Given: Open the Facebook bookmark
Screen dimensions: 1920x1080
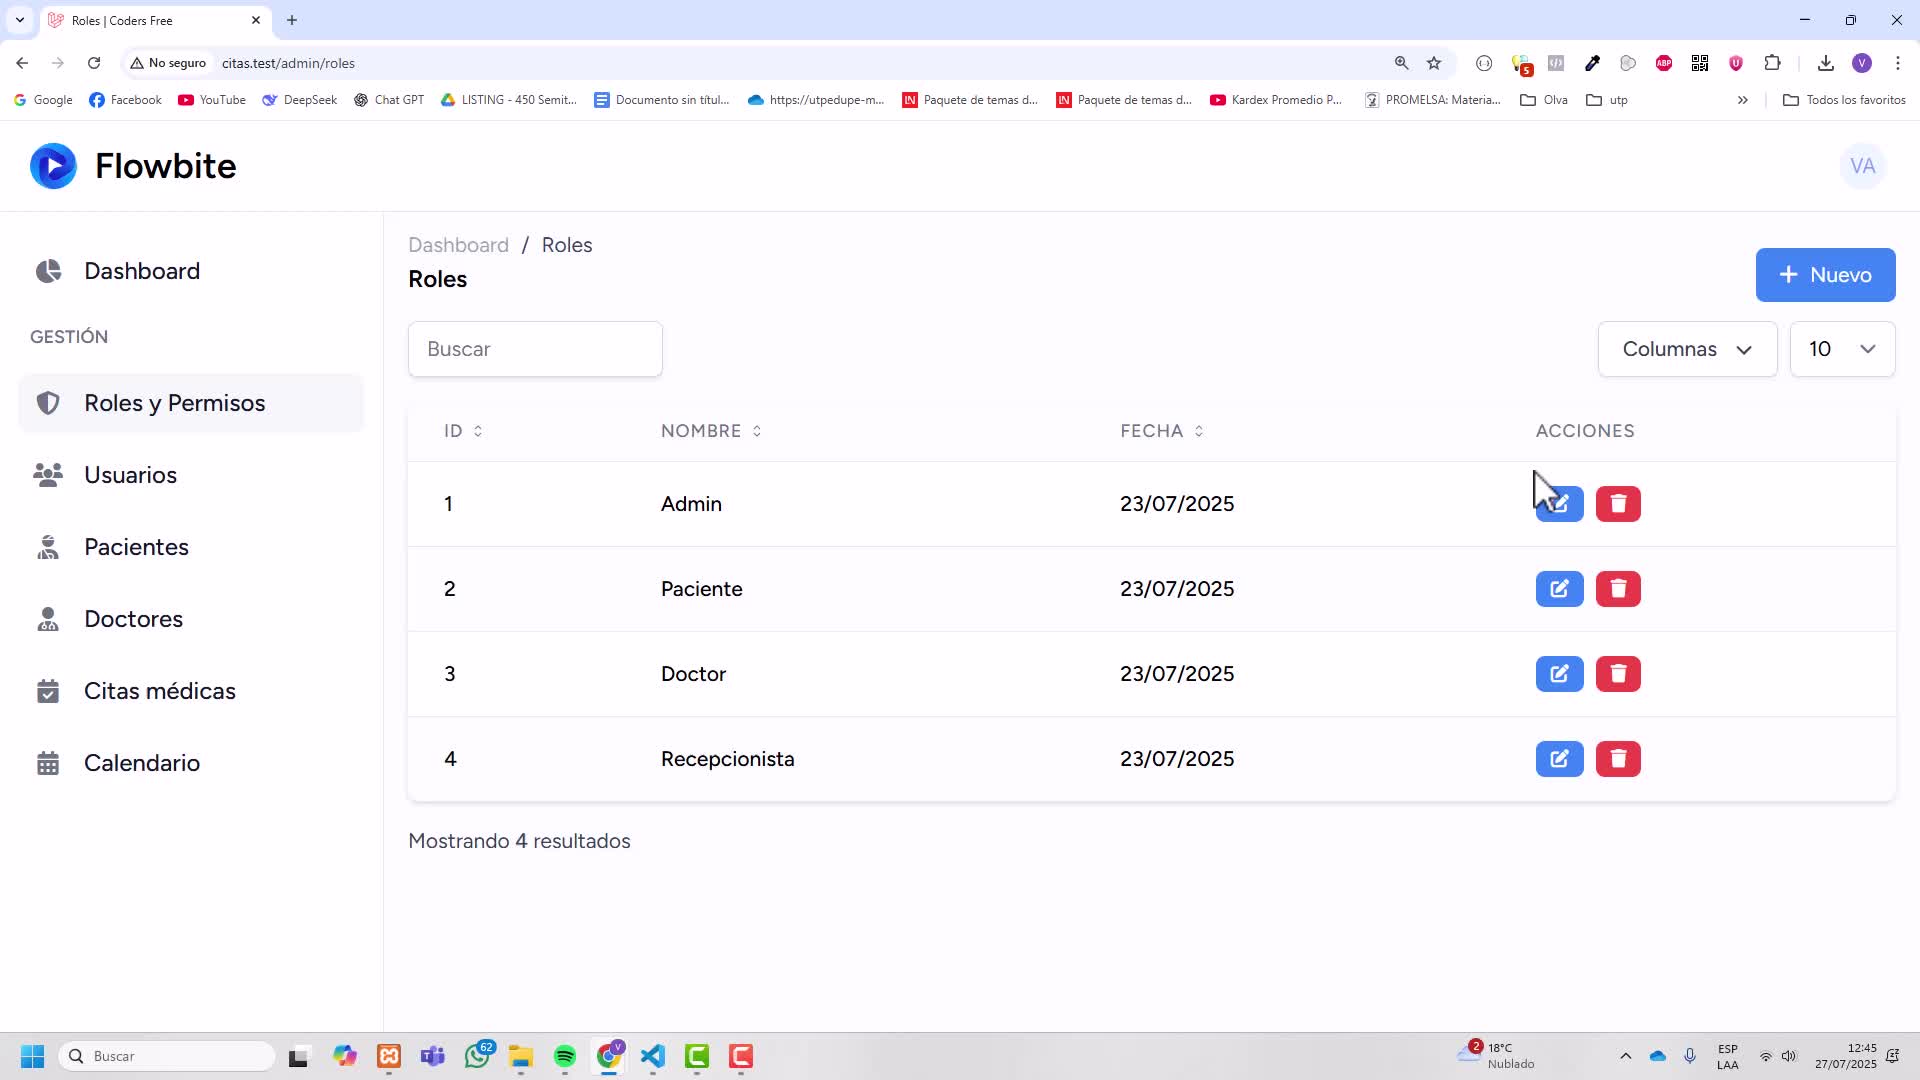Looking at the screenshot, I should point(125,100).
